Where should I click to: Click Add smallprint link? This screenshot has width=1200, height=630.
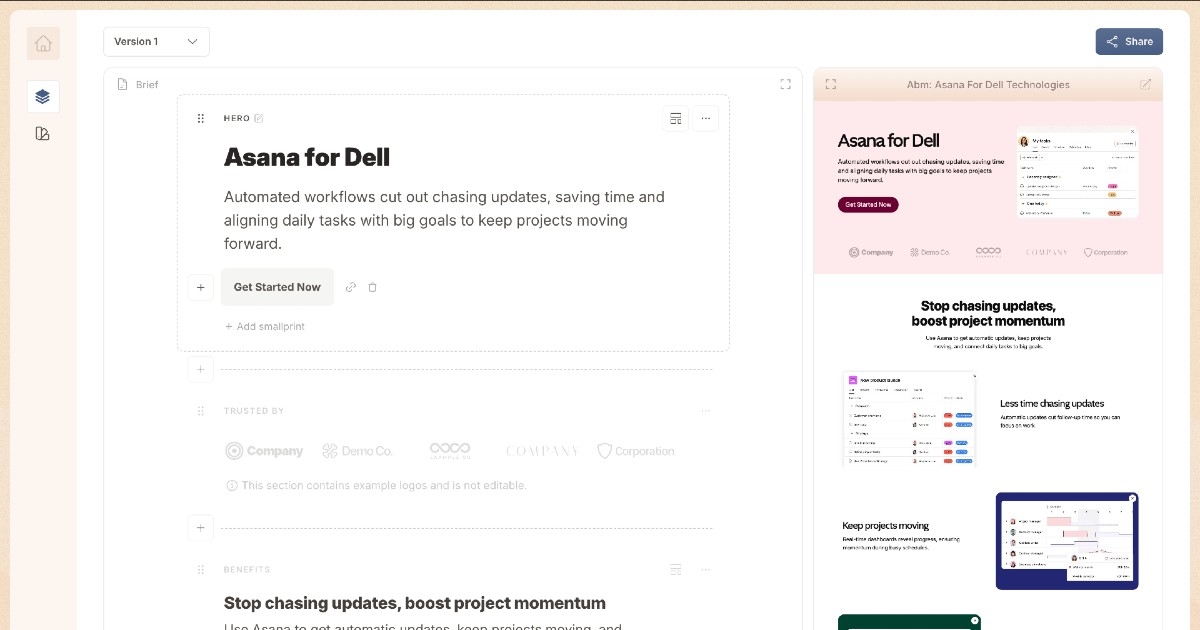pyautogui.click(x=265, y=327)
